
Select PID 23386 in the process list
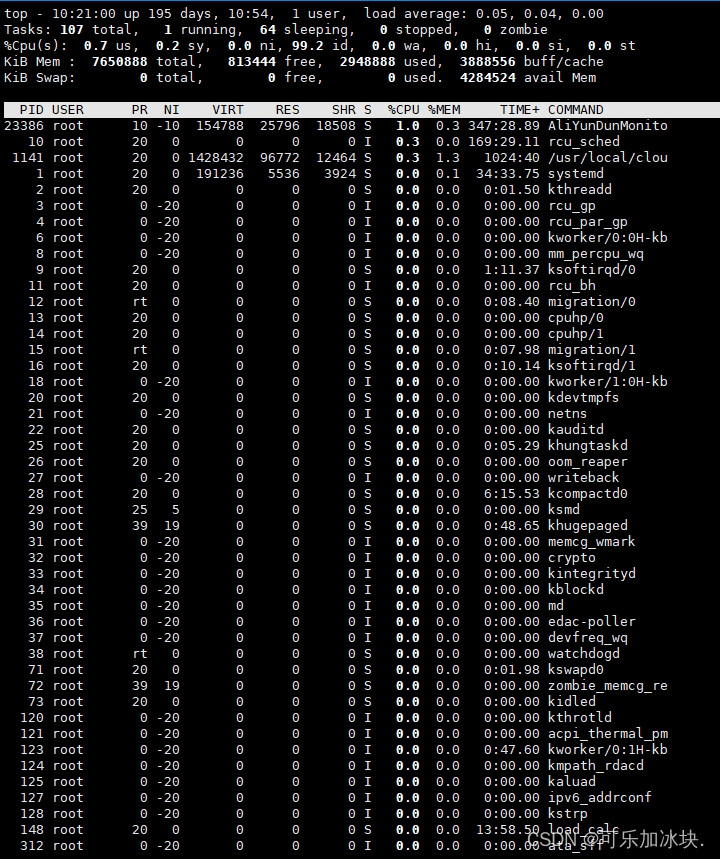tap(24, 125)
